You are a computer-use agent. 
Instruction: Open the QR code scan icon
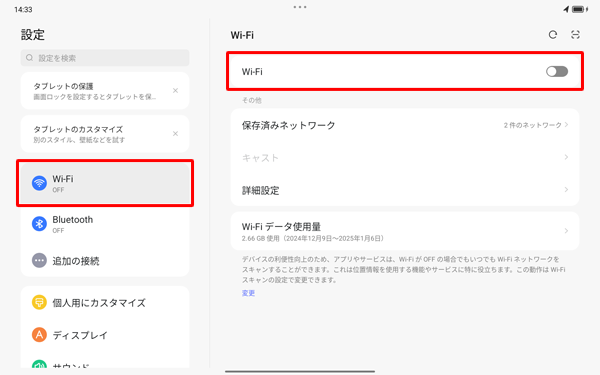click(576, 35)
